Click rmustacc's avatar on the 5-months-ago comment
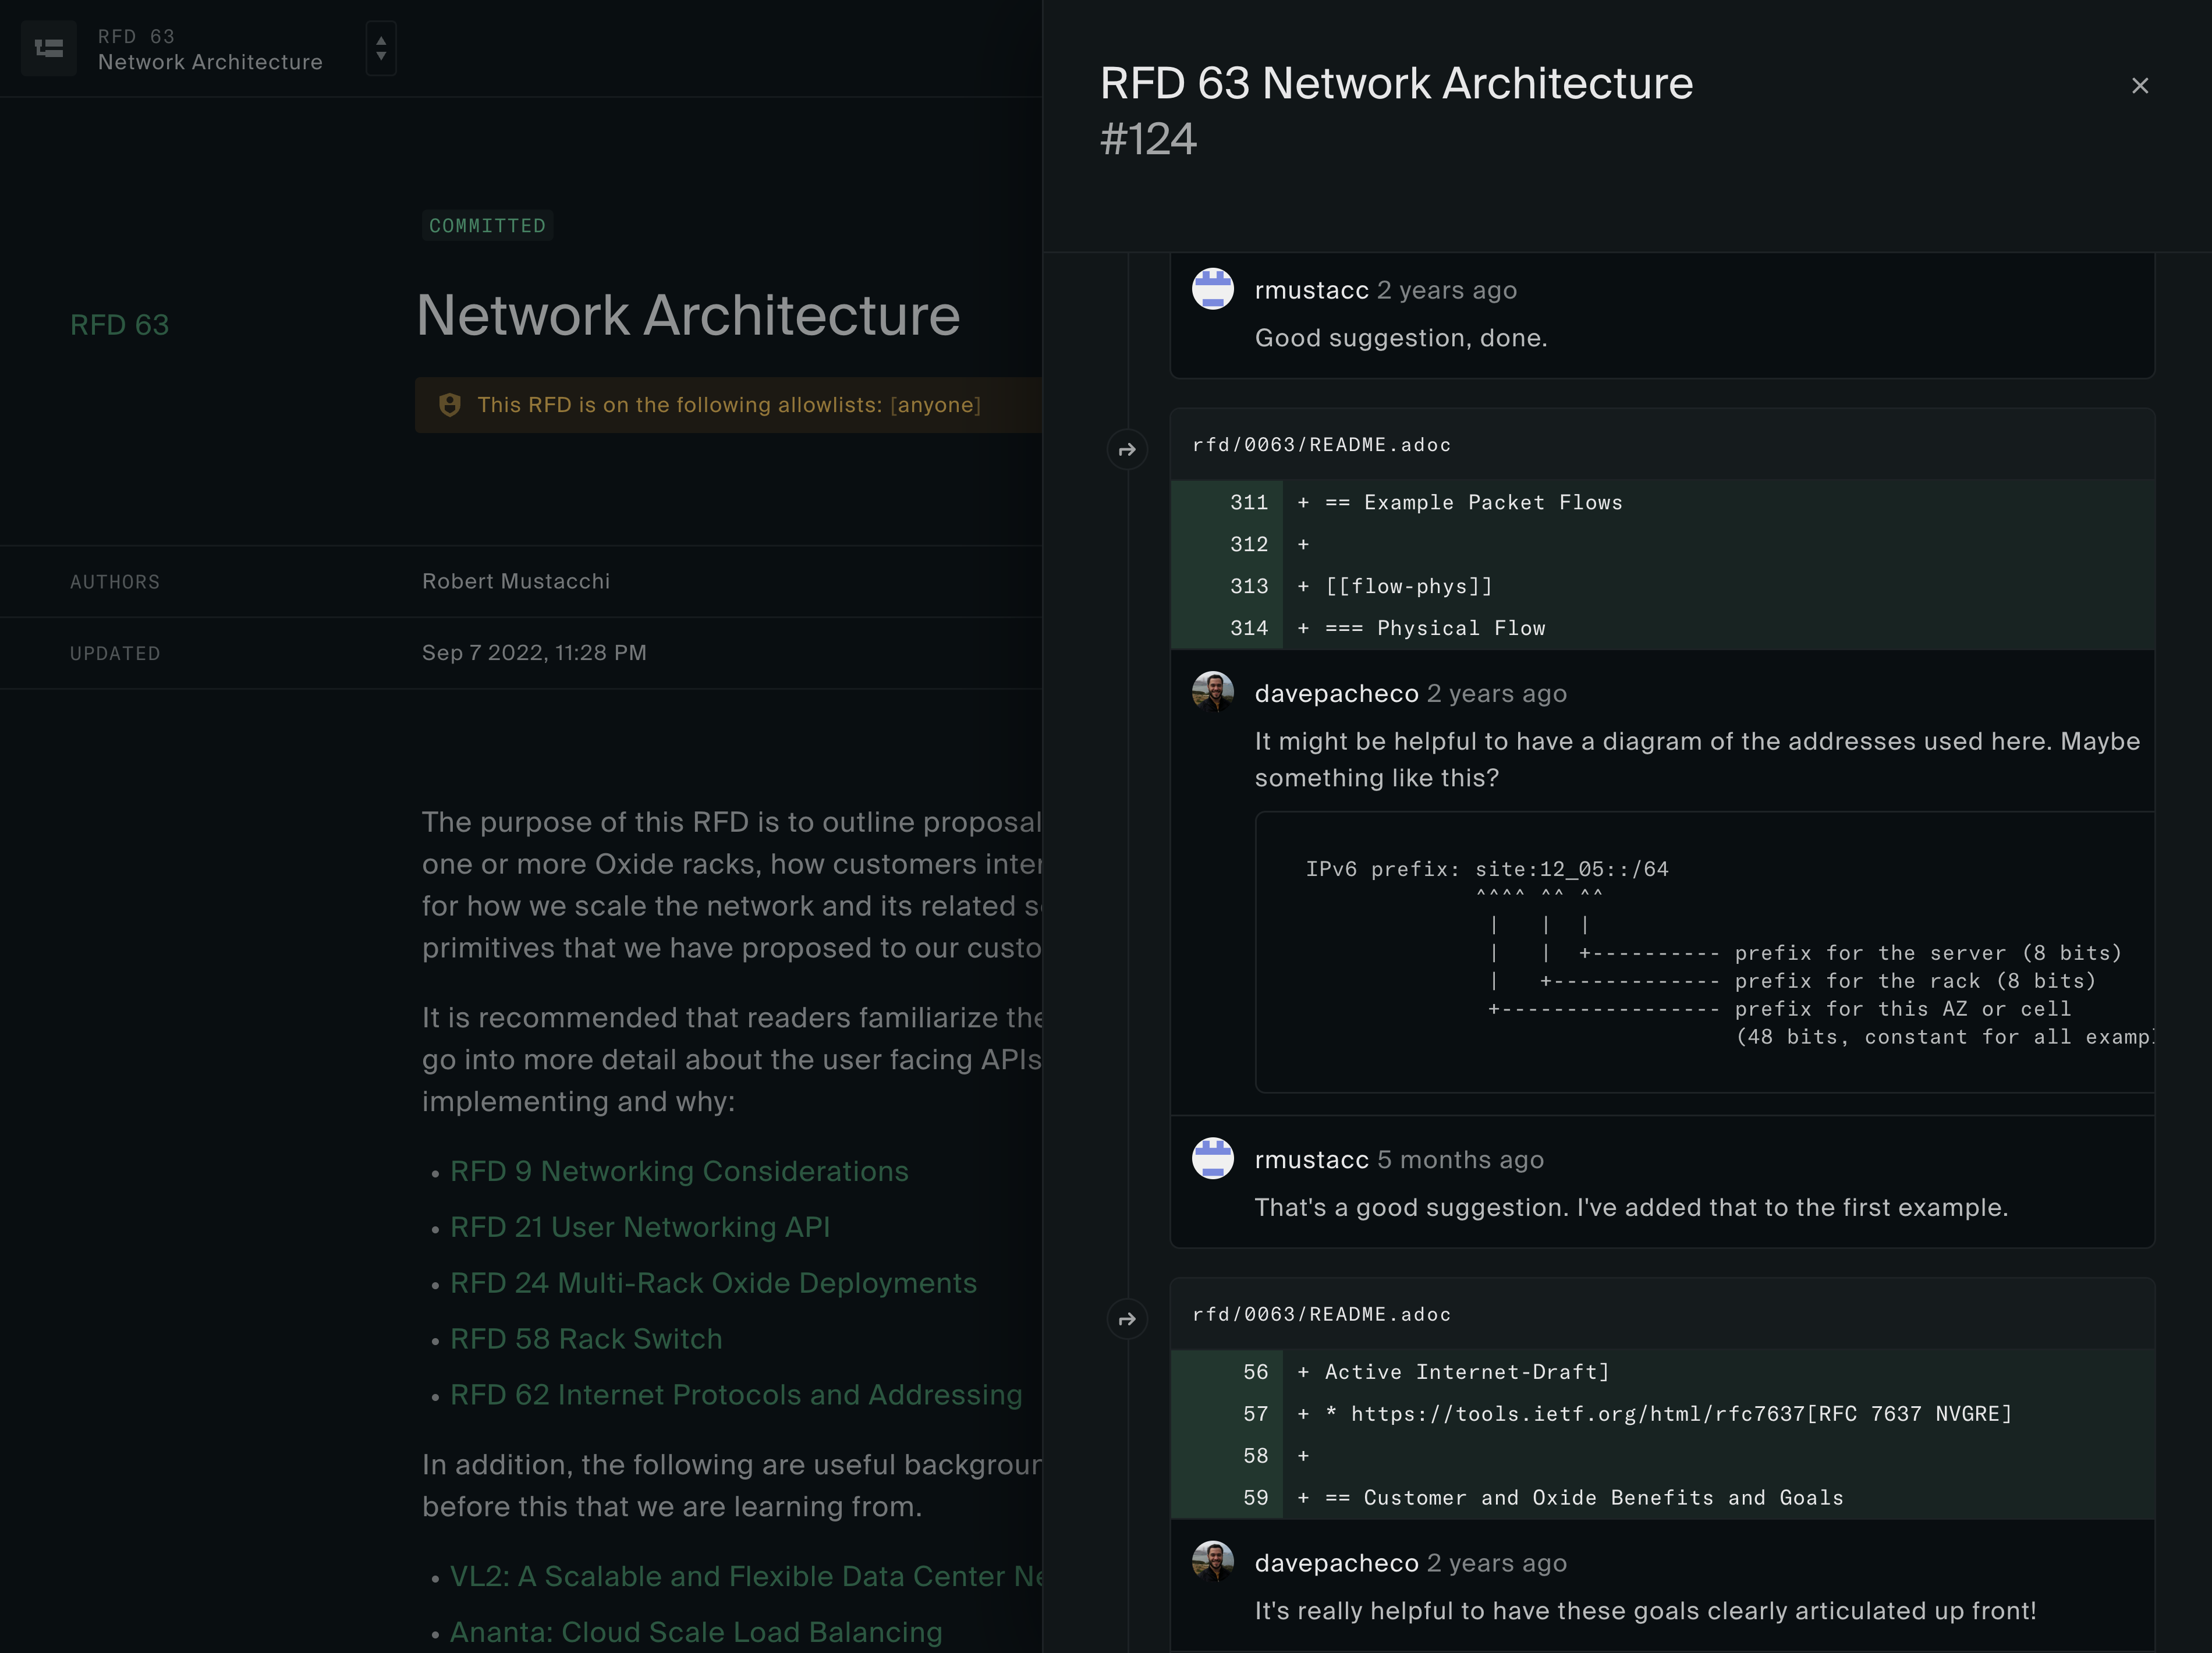 [x=1213, y=1159]
